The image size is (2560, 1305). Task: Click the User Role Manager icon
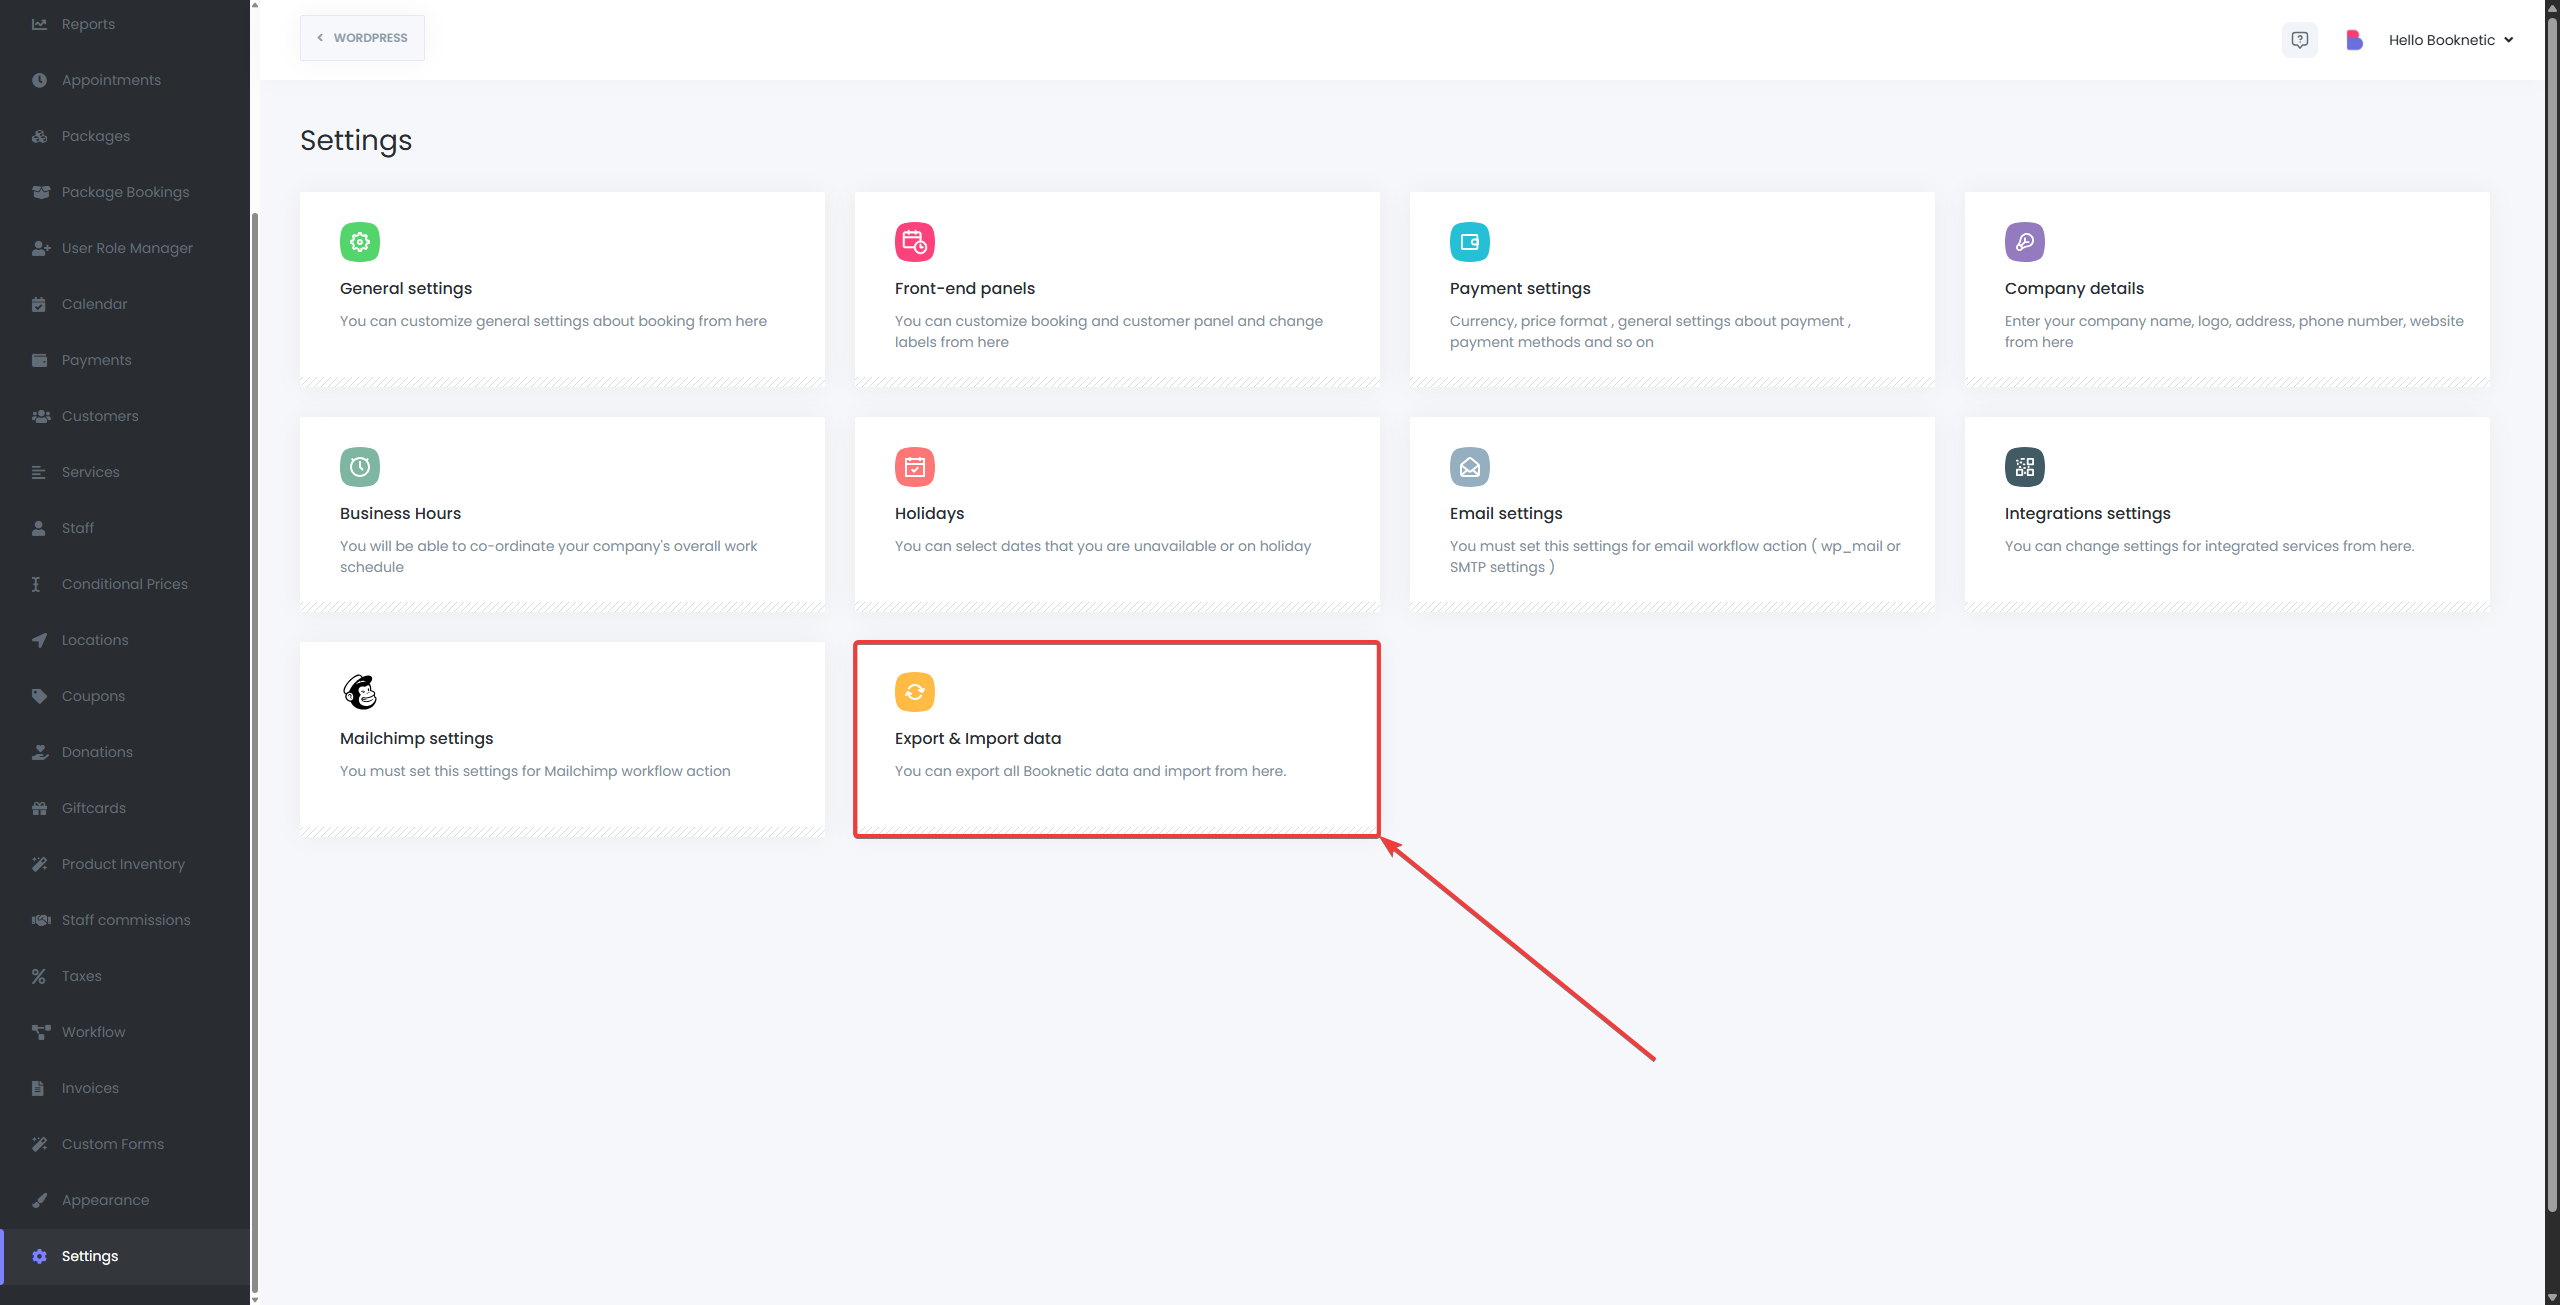coord(40,248)
